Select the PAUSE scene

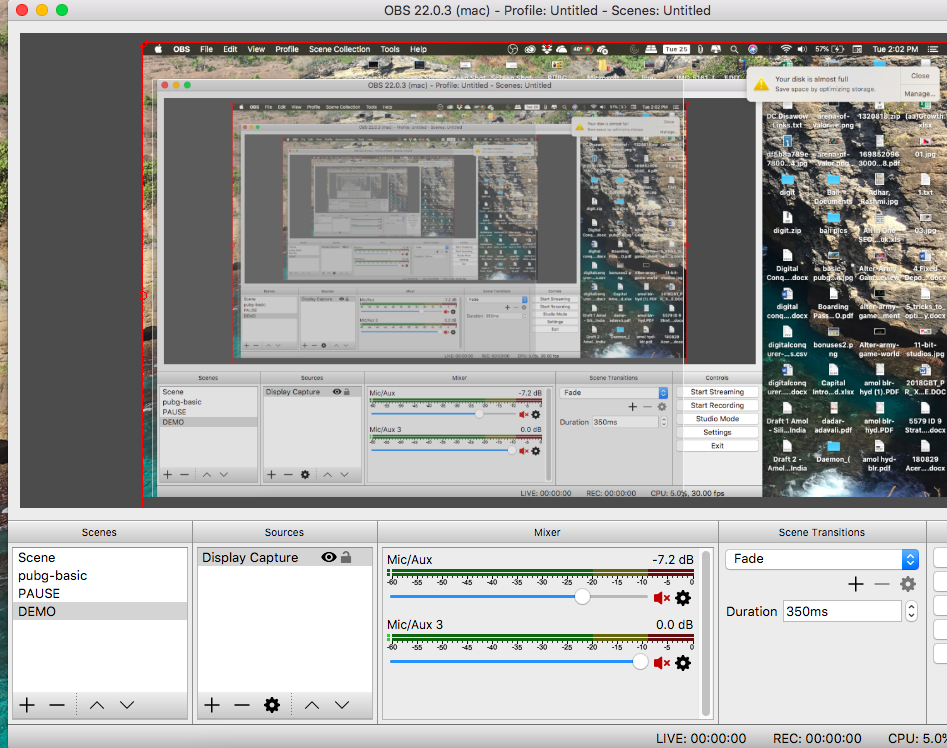pyautogui.click(x=100, y=593)
